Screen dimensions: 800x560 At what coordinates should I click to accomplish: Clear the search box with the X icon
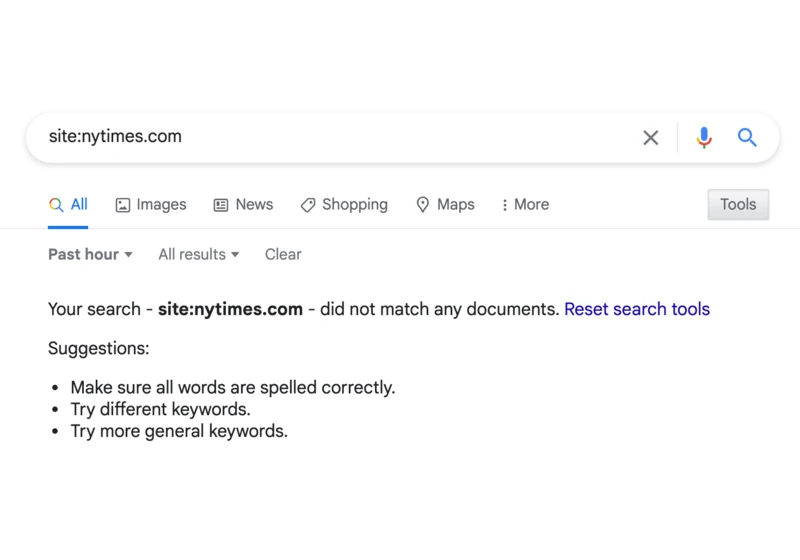click(x=651, y=137)
